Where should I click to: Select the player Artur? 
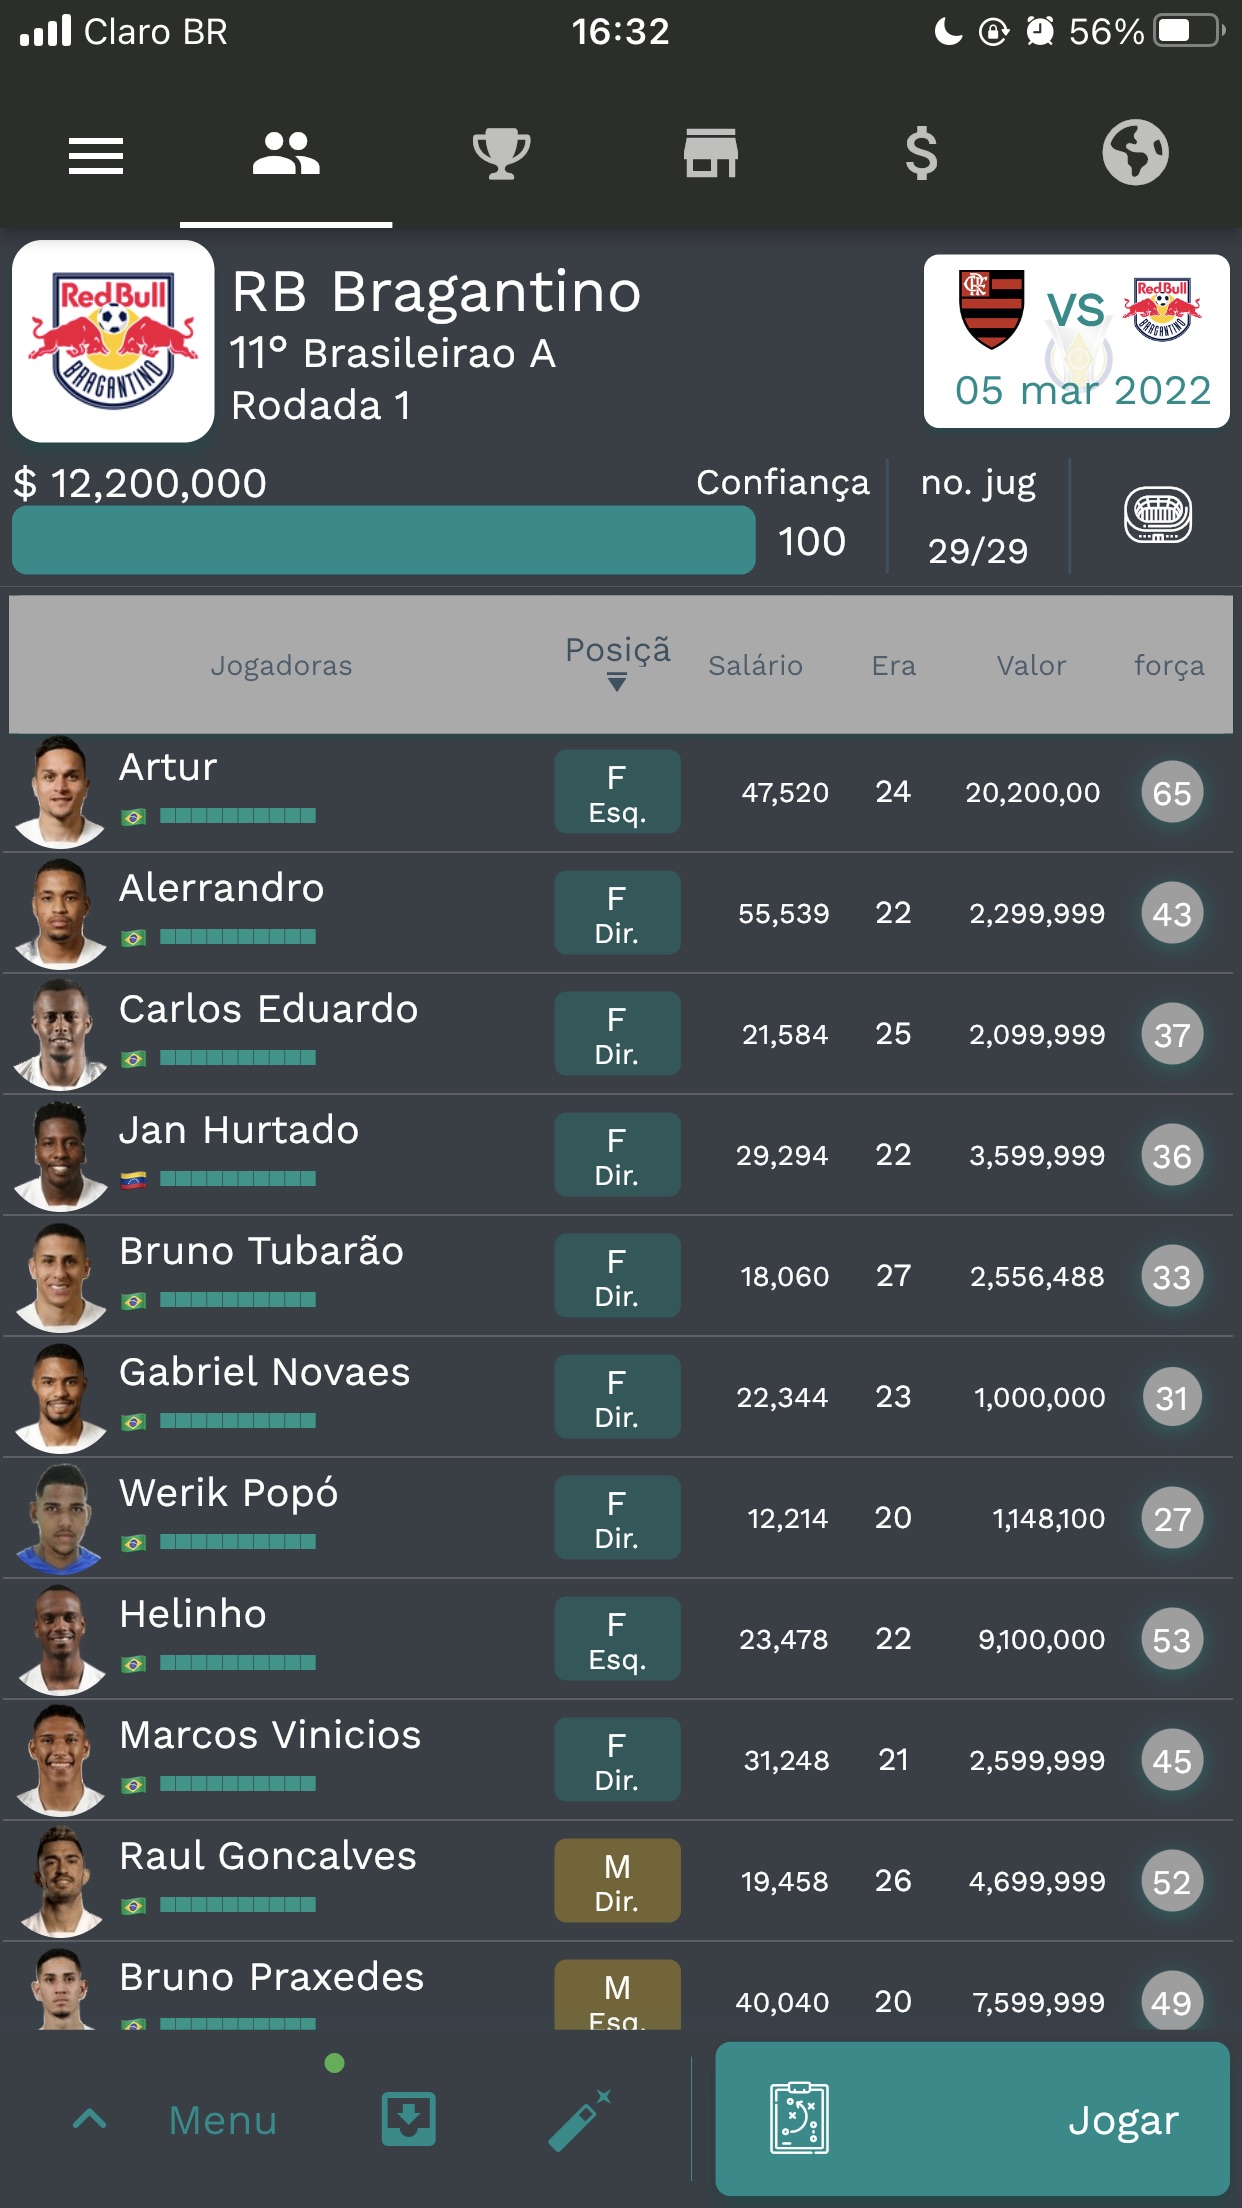point(620,792)
